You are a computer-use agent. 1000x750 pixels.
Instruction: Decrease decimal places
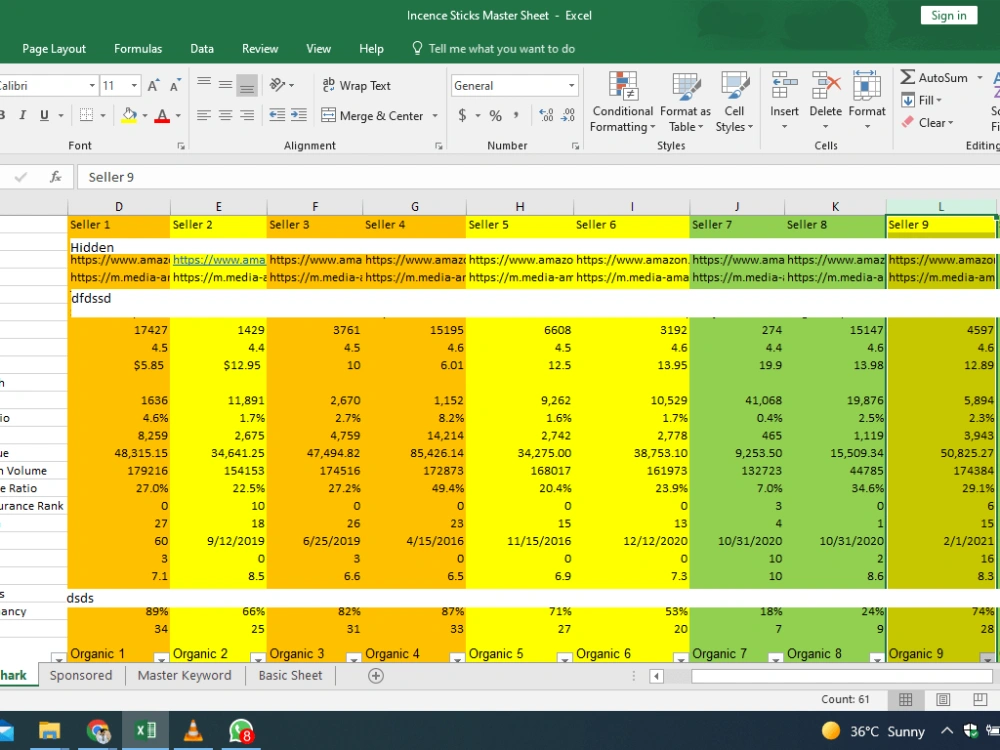pyautogui.click(x=568, y=115)
